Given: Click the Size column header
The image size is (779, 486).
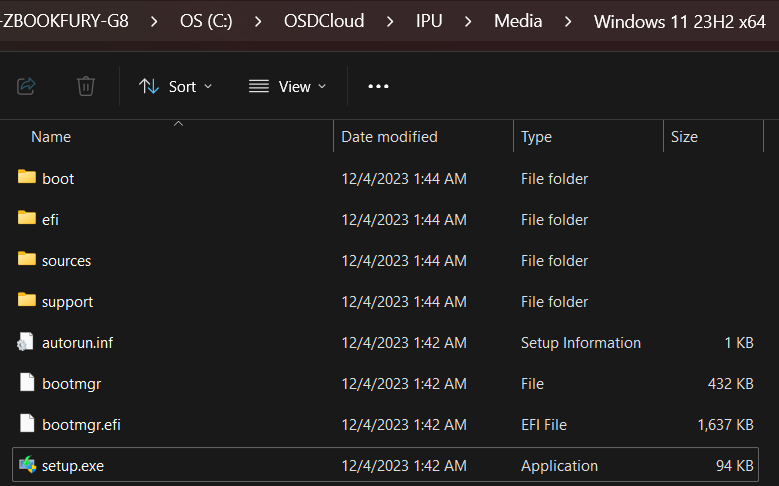Looking at the screenshot, I should point(684,137).
